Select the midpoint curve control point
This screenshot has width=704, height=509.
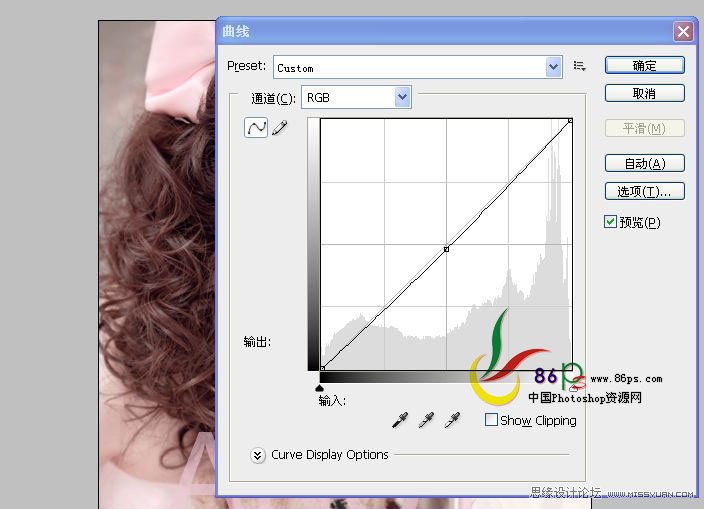click(446, 249)
